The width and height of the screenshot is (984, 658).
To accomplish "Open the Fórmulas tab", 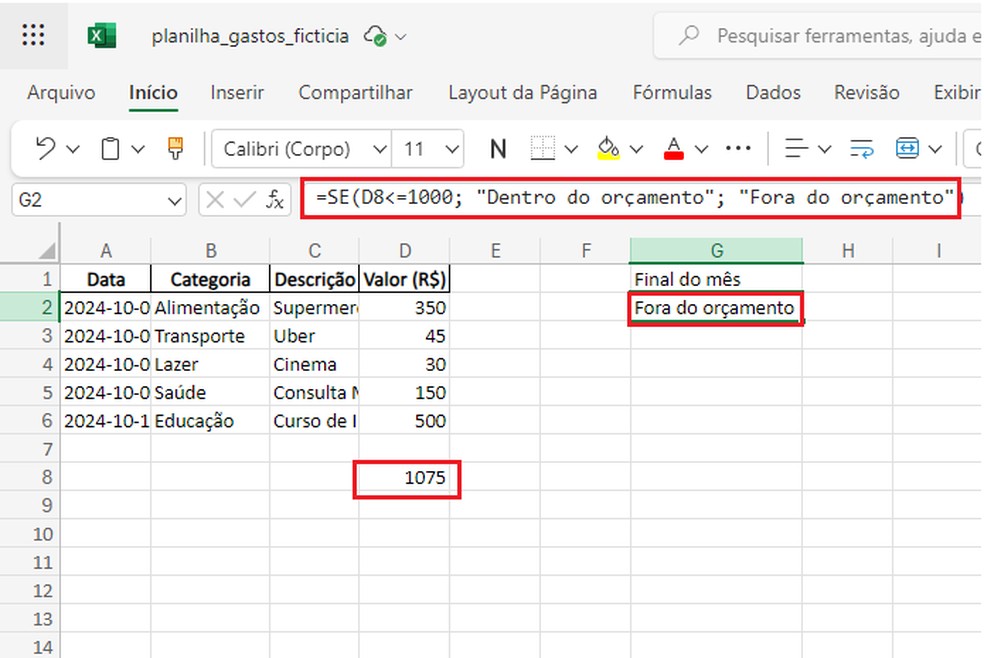I will (672, 93).
